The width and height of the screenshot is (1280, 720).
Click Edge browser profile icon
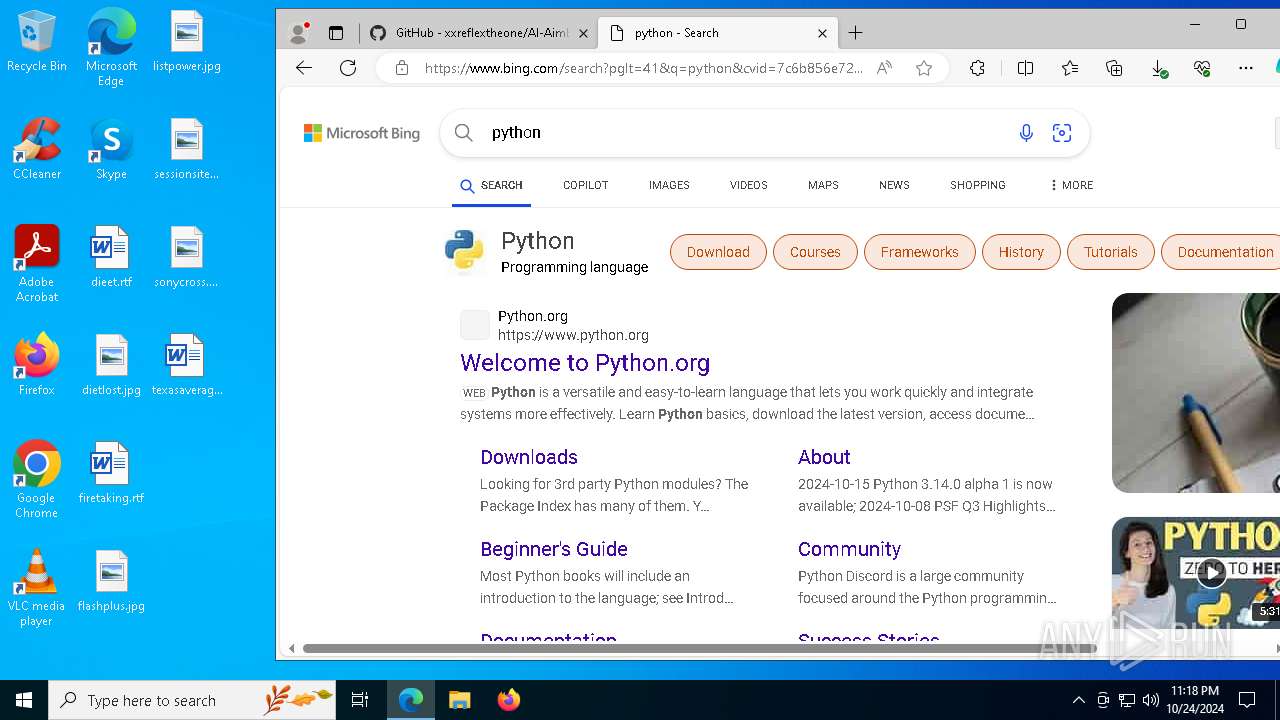pyautogui.click(x=298, y=33)
